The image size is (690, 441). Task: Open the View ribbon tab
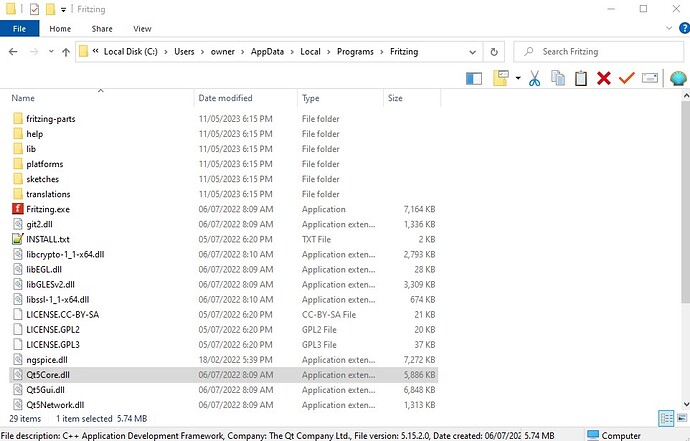142,29
